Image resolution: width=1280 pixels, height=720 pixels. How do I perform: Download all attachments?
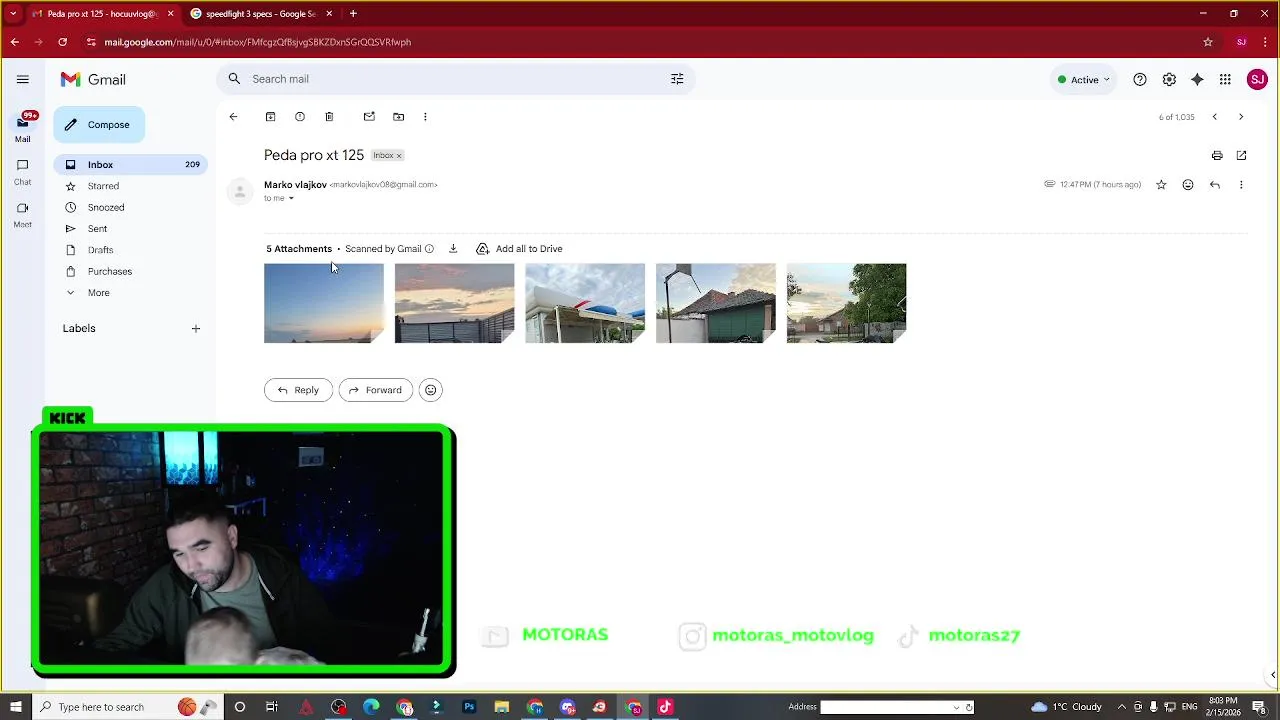coord(453,249)
